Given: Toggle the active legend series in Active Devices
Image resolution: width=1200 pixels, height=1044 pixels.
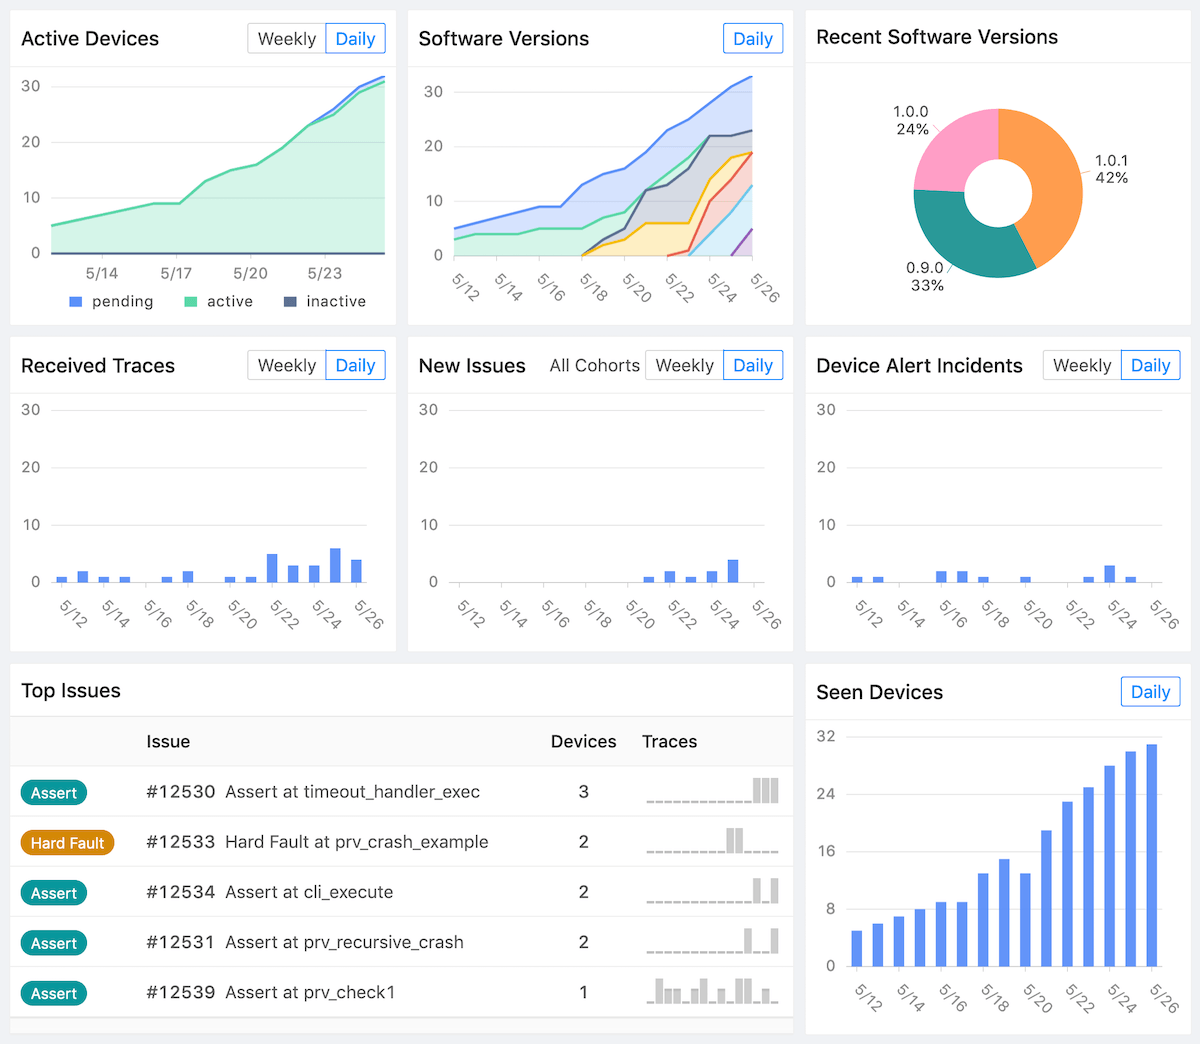Looking at the screenshot, I should 219,302.
